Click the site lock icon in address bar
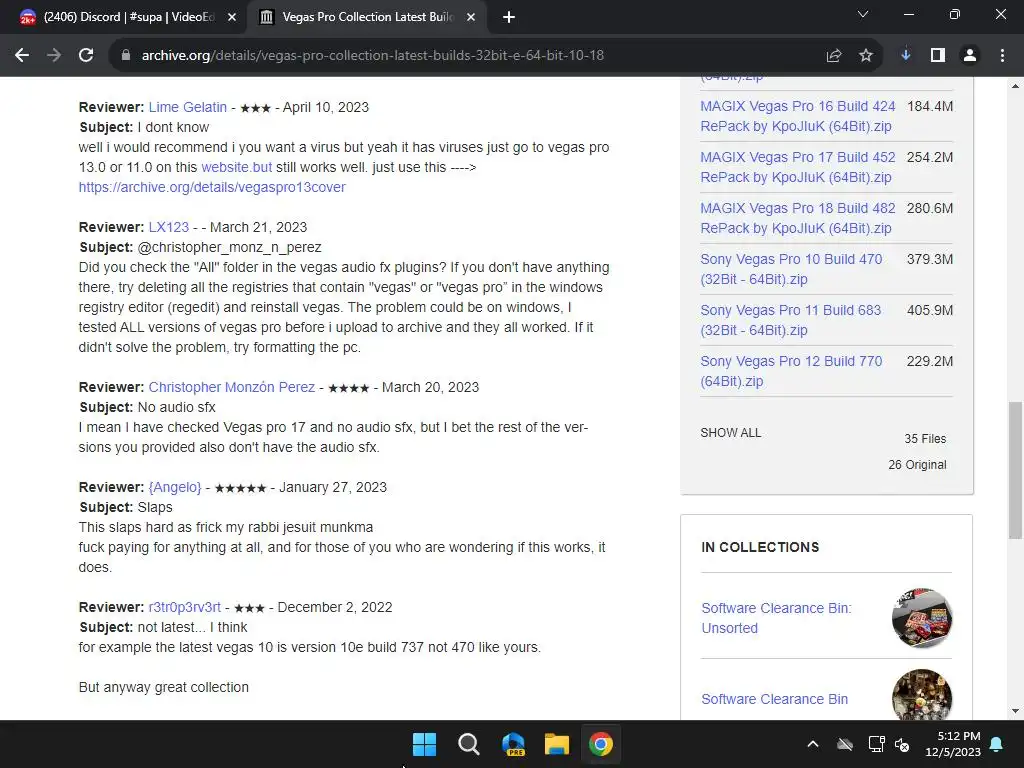Screen dimensions: 1024x768 pyautogui.click(x=125, y=56)
